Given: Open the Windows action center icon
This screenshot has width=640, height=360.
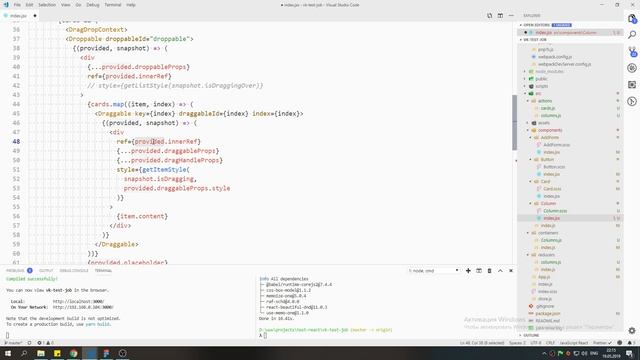Looking at the screenshot, I should [x=630, y=353].
